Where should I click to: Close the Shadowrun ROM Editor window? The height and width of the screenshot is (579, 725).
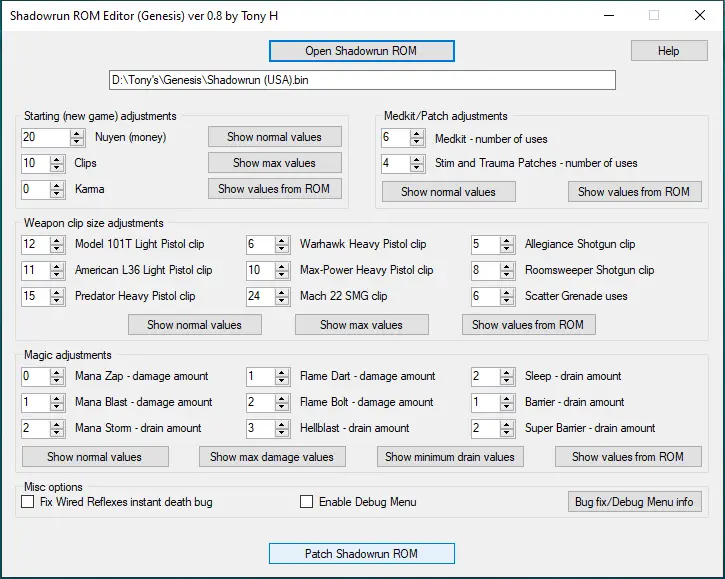tap(700, 15)
